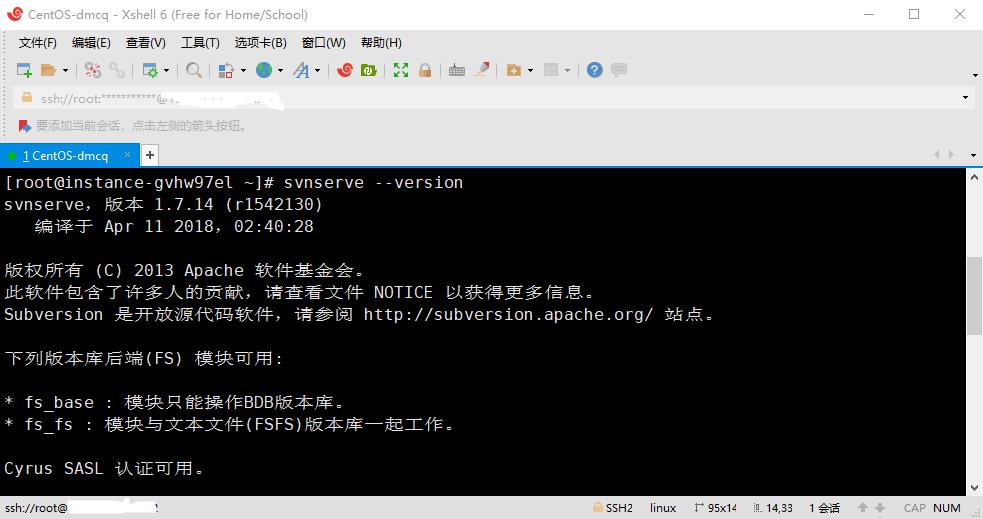Click the http://subversion.apache.org/ URL text
Viewport: 983px width, 519px height.
(x=508, y=314)
